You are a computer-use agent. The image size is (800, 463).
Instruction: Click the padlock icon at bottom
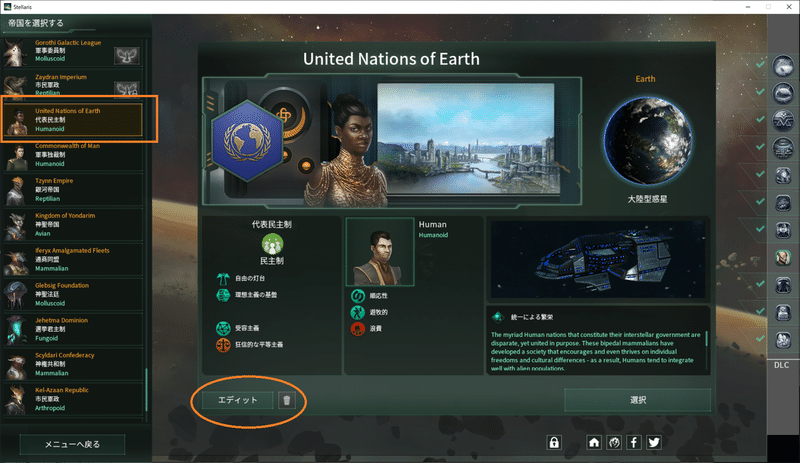(x=554, y=442)
